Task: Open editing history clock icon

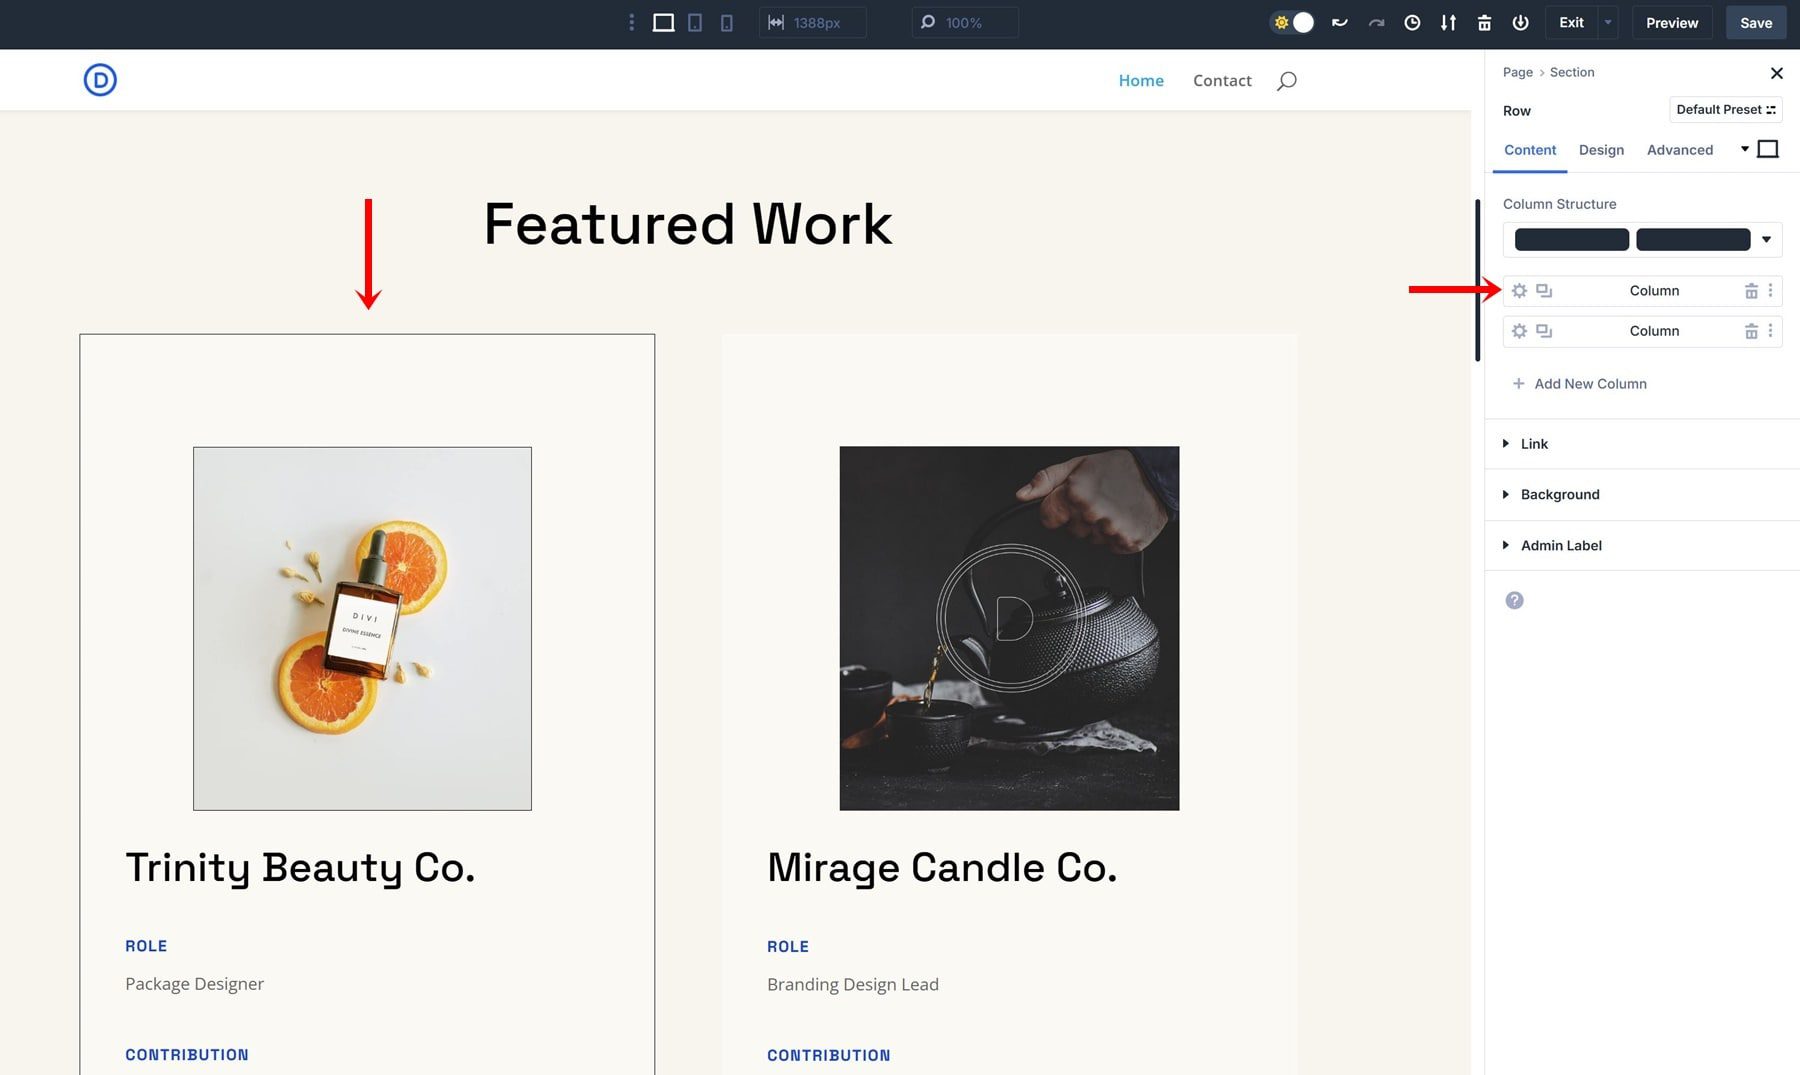Action: [x=1412, y=22]
